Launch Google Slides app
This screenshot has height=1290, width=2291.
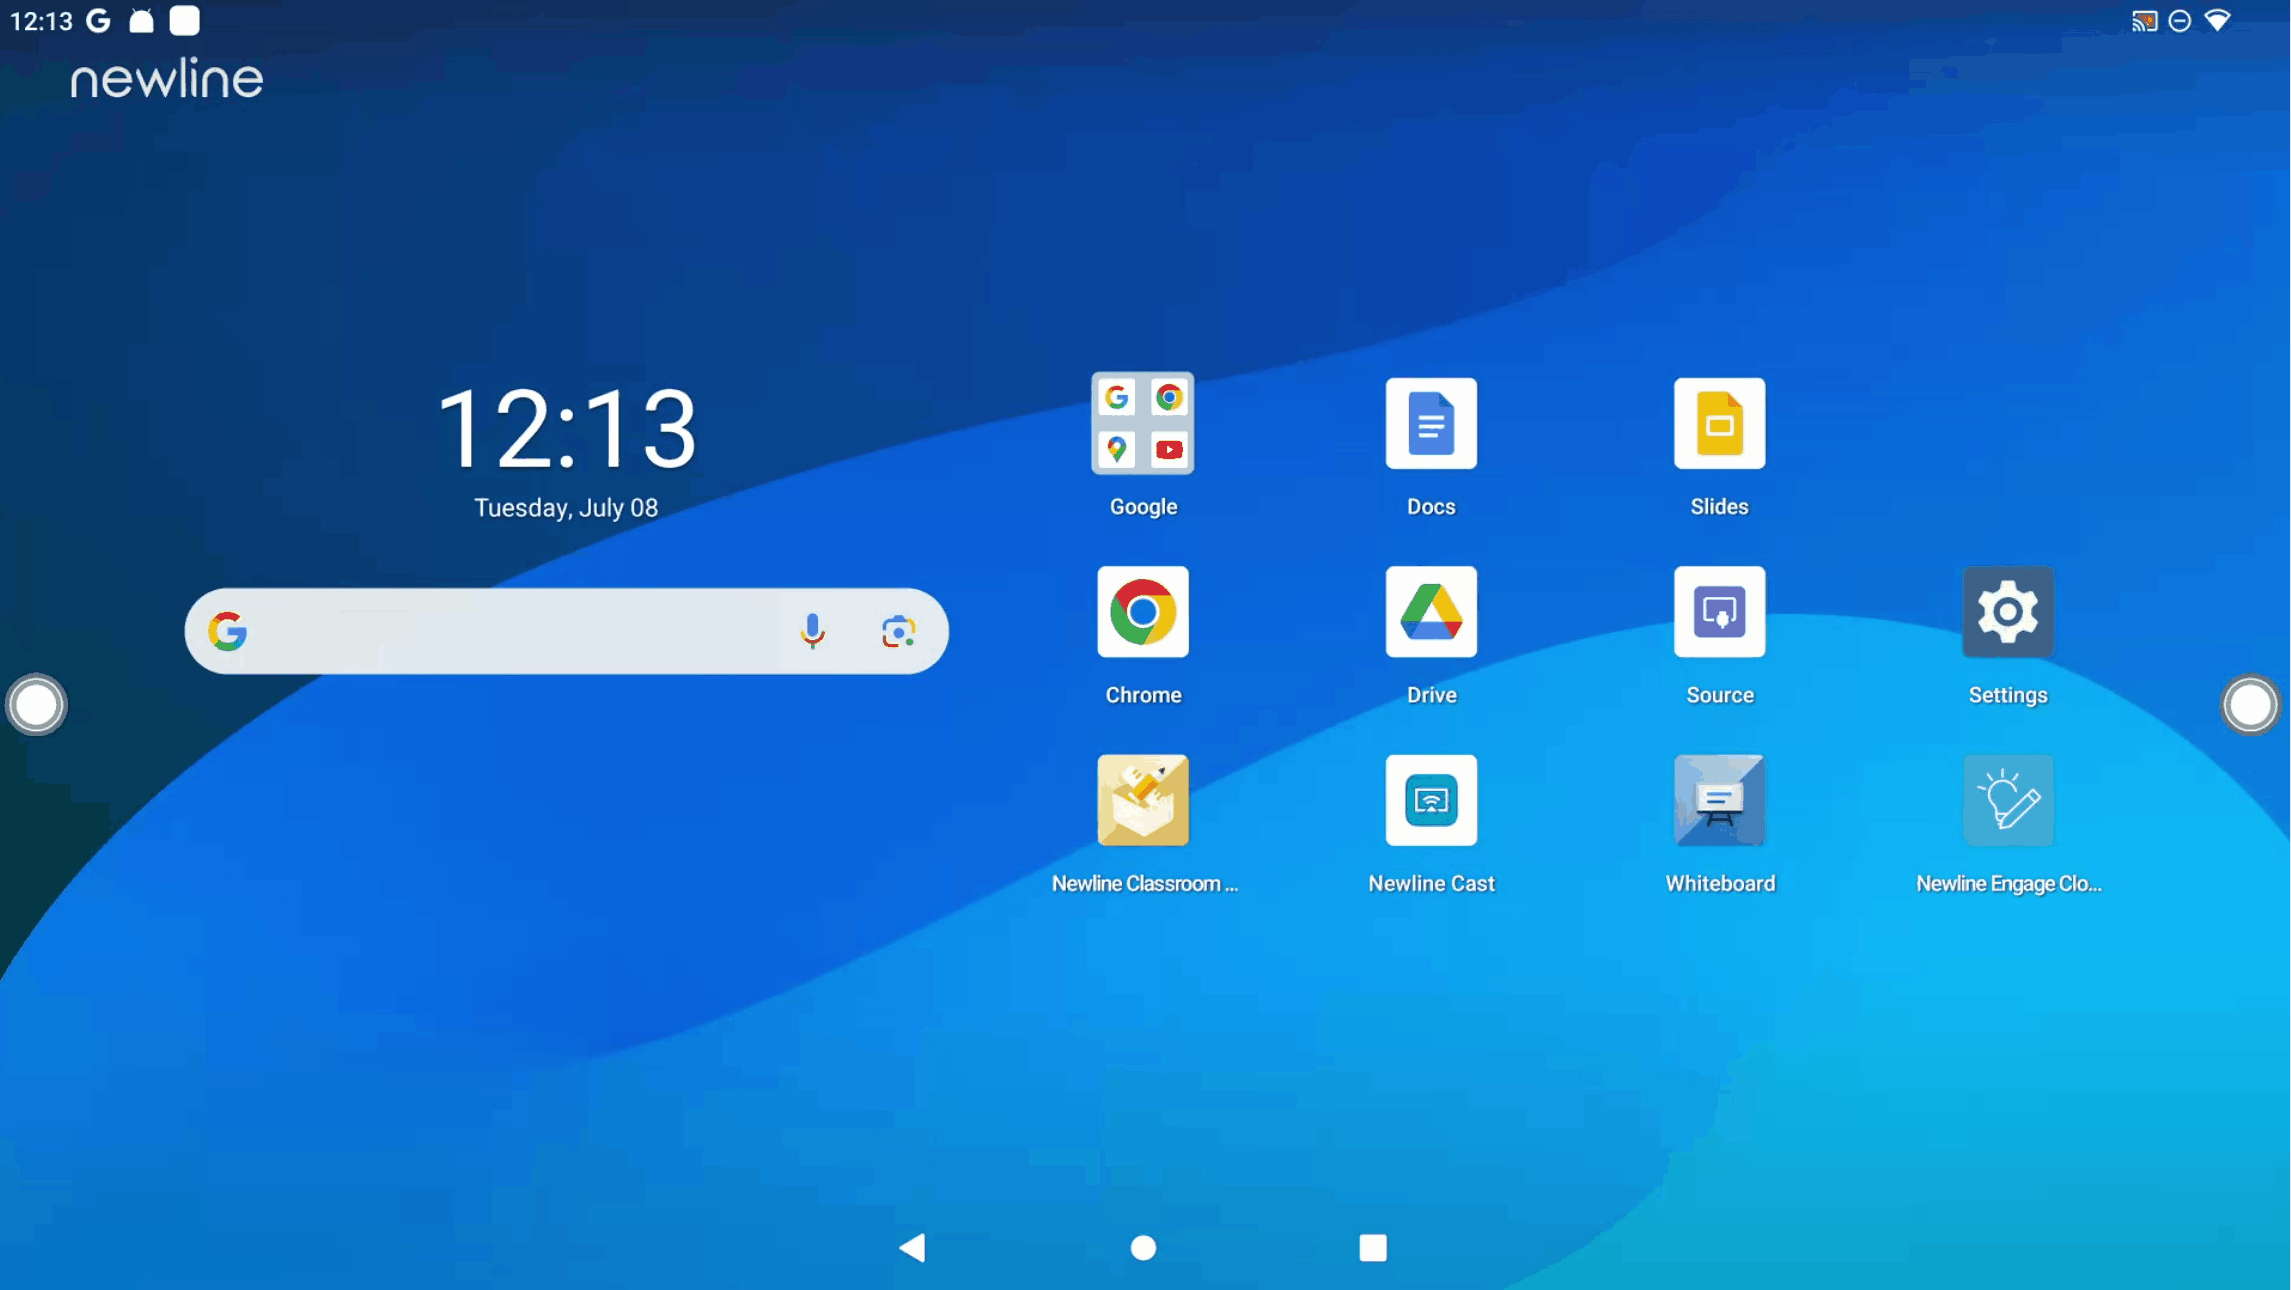(x=1719, y=424)
